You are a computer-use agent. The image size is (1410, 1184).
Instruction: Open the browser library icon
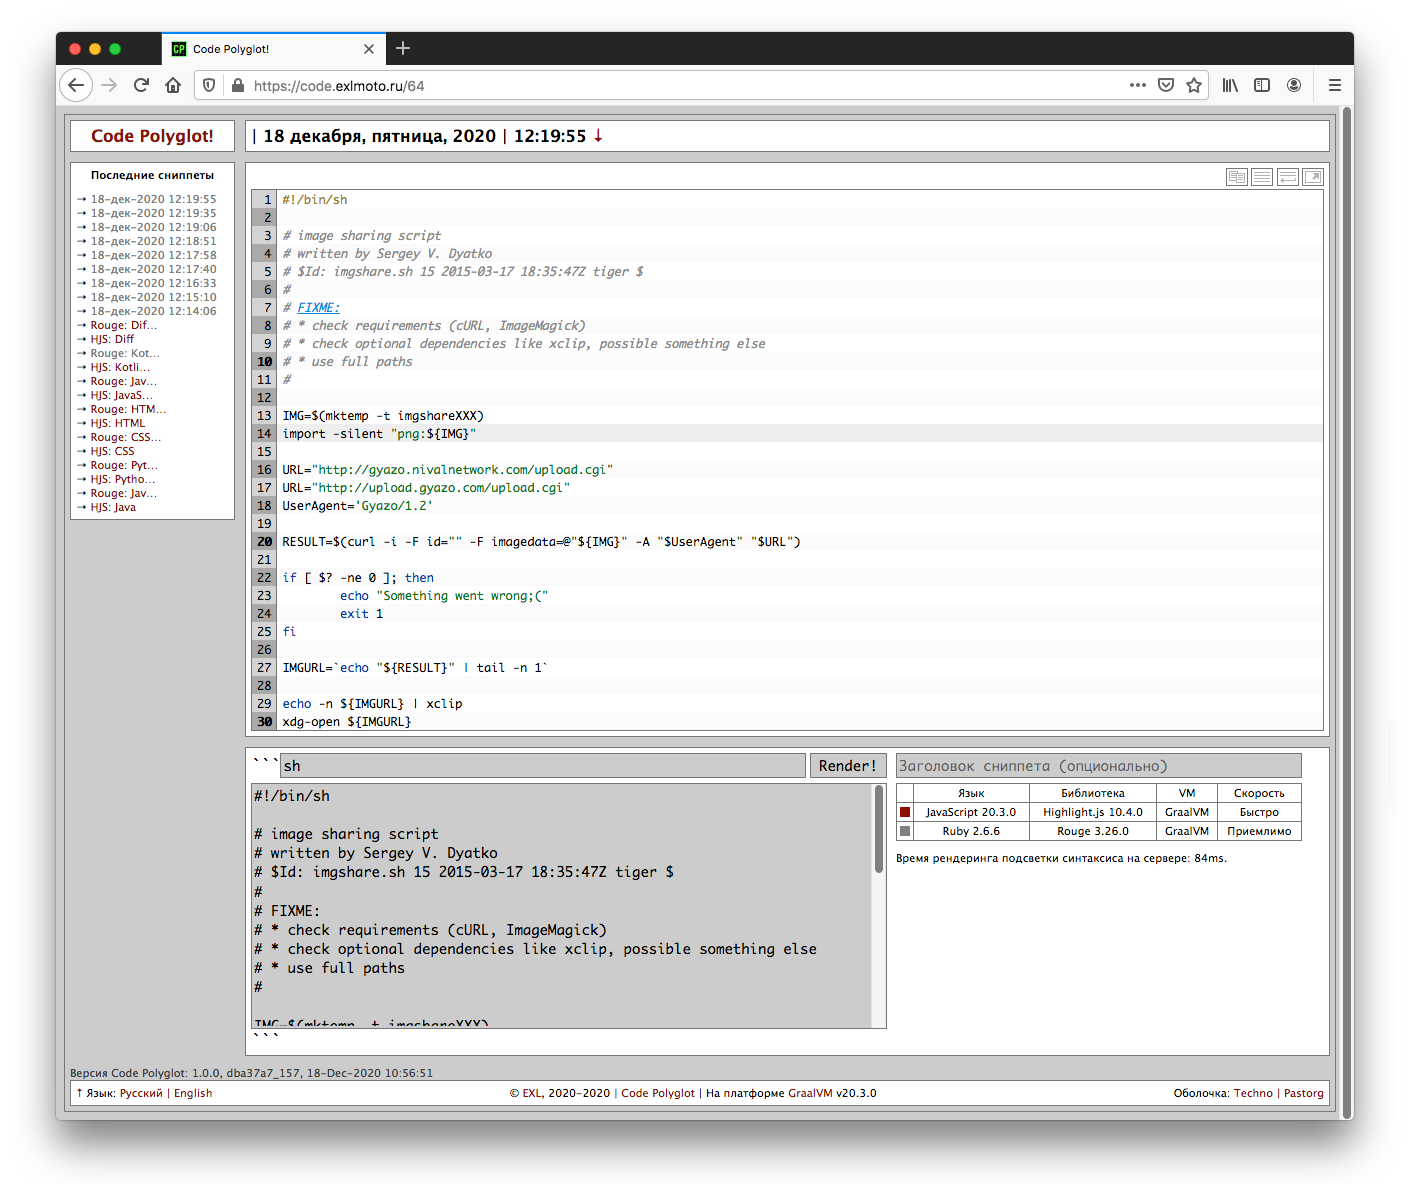pyautogui.click(x=1230, y=85)
